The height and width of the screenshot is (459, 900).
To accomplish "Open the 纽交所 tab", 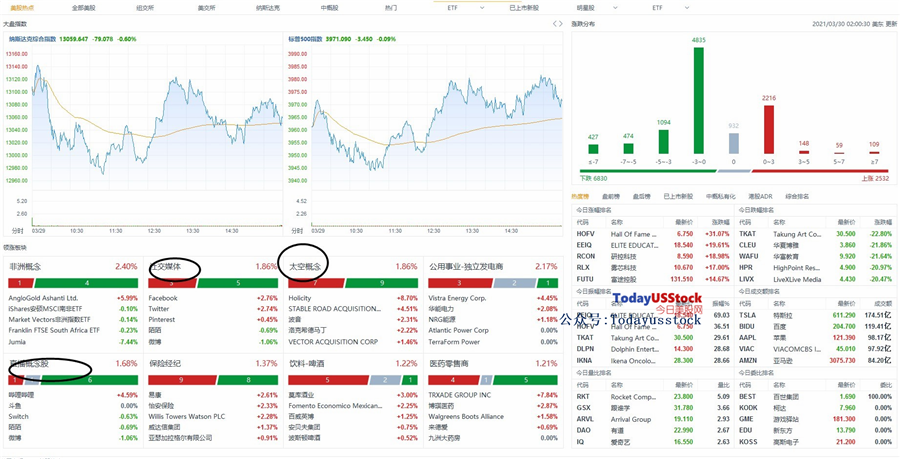I will 145,8.
